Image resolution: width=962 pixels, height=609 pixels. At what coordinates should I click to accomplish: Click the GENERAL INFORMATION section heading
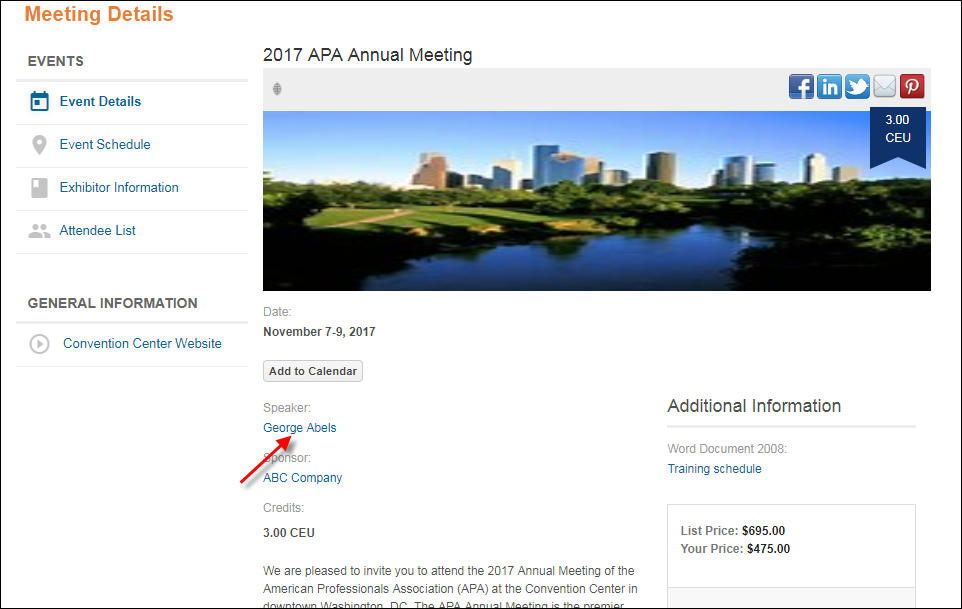pos(112,303)
